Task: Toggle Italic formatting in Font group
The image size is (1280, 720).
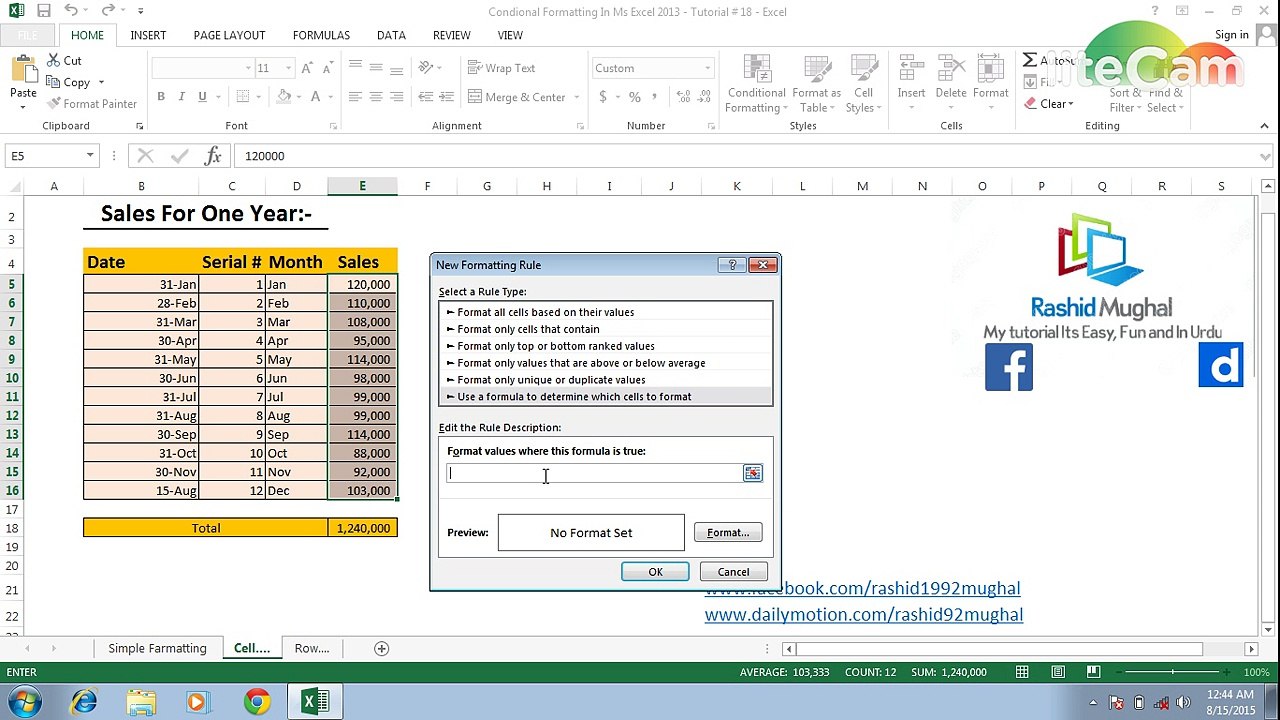Action: 181,97
